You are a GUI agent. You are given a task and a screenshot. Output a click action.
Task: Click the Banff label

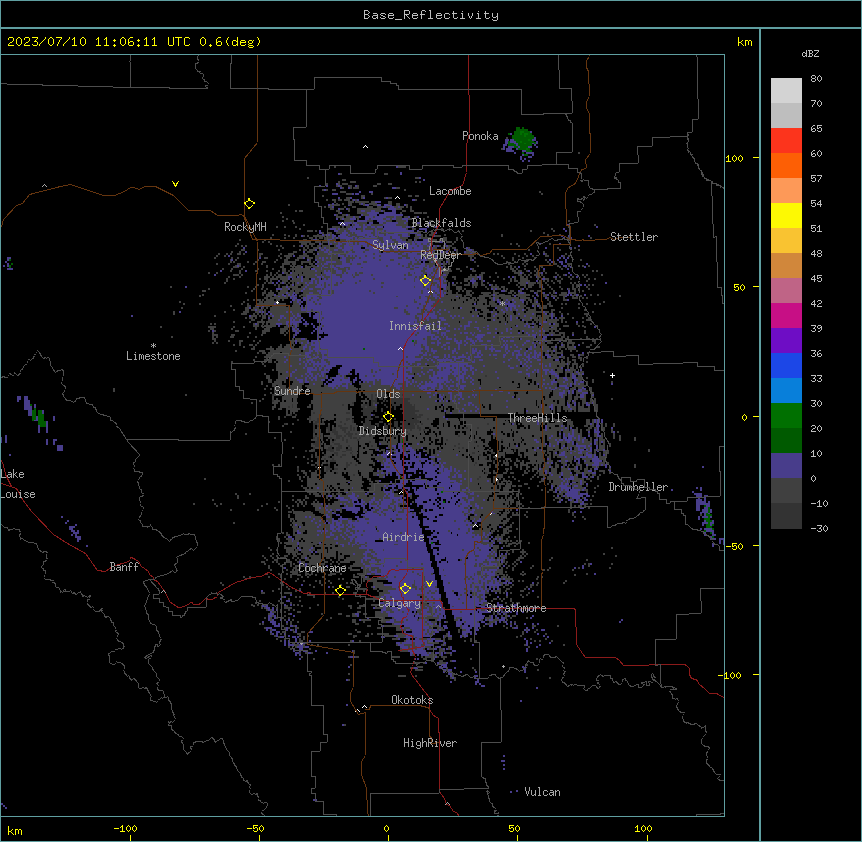(124, 567)
